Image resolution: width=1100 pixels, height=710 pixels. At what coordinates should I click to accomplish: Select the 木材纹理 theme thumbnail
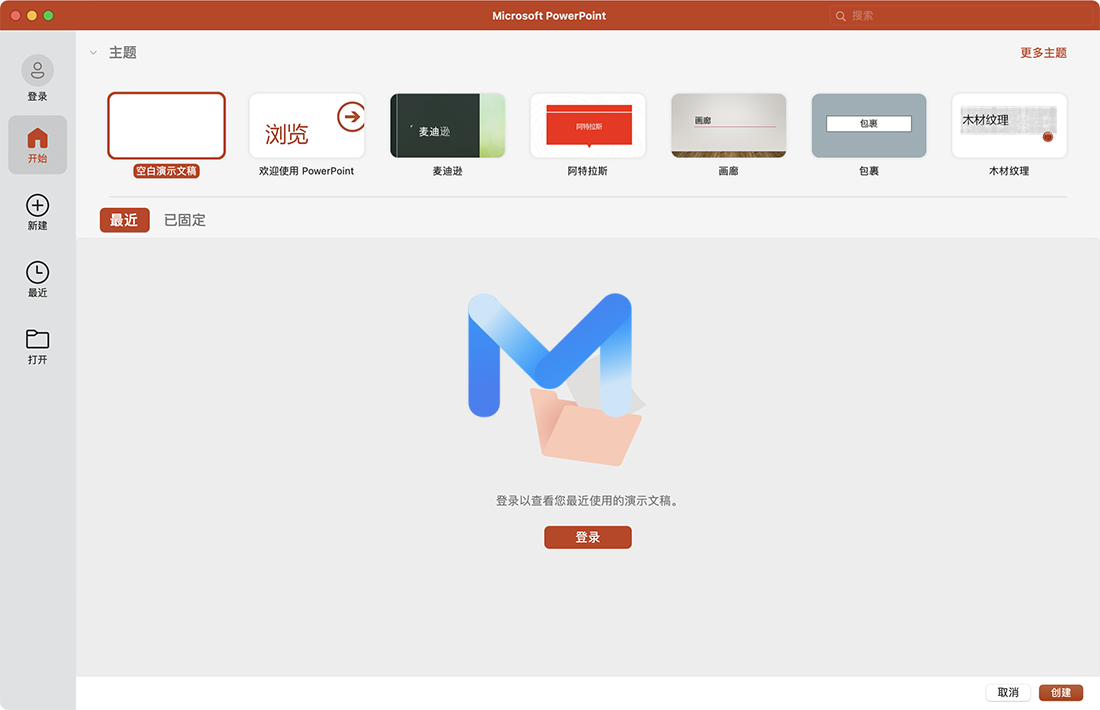point(1009,126)
